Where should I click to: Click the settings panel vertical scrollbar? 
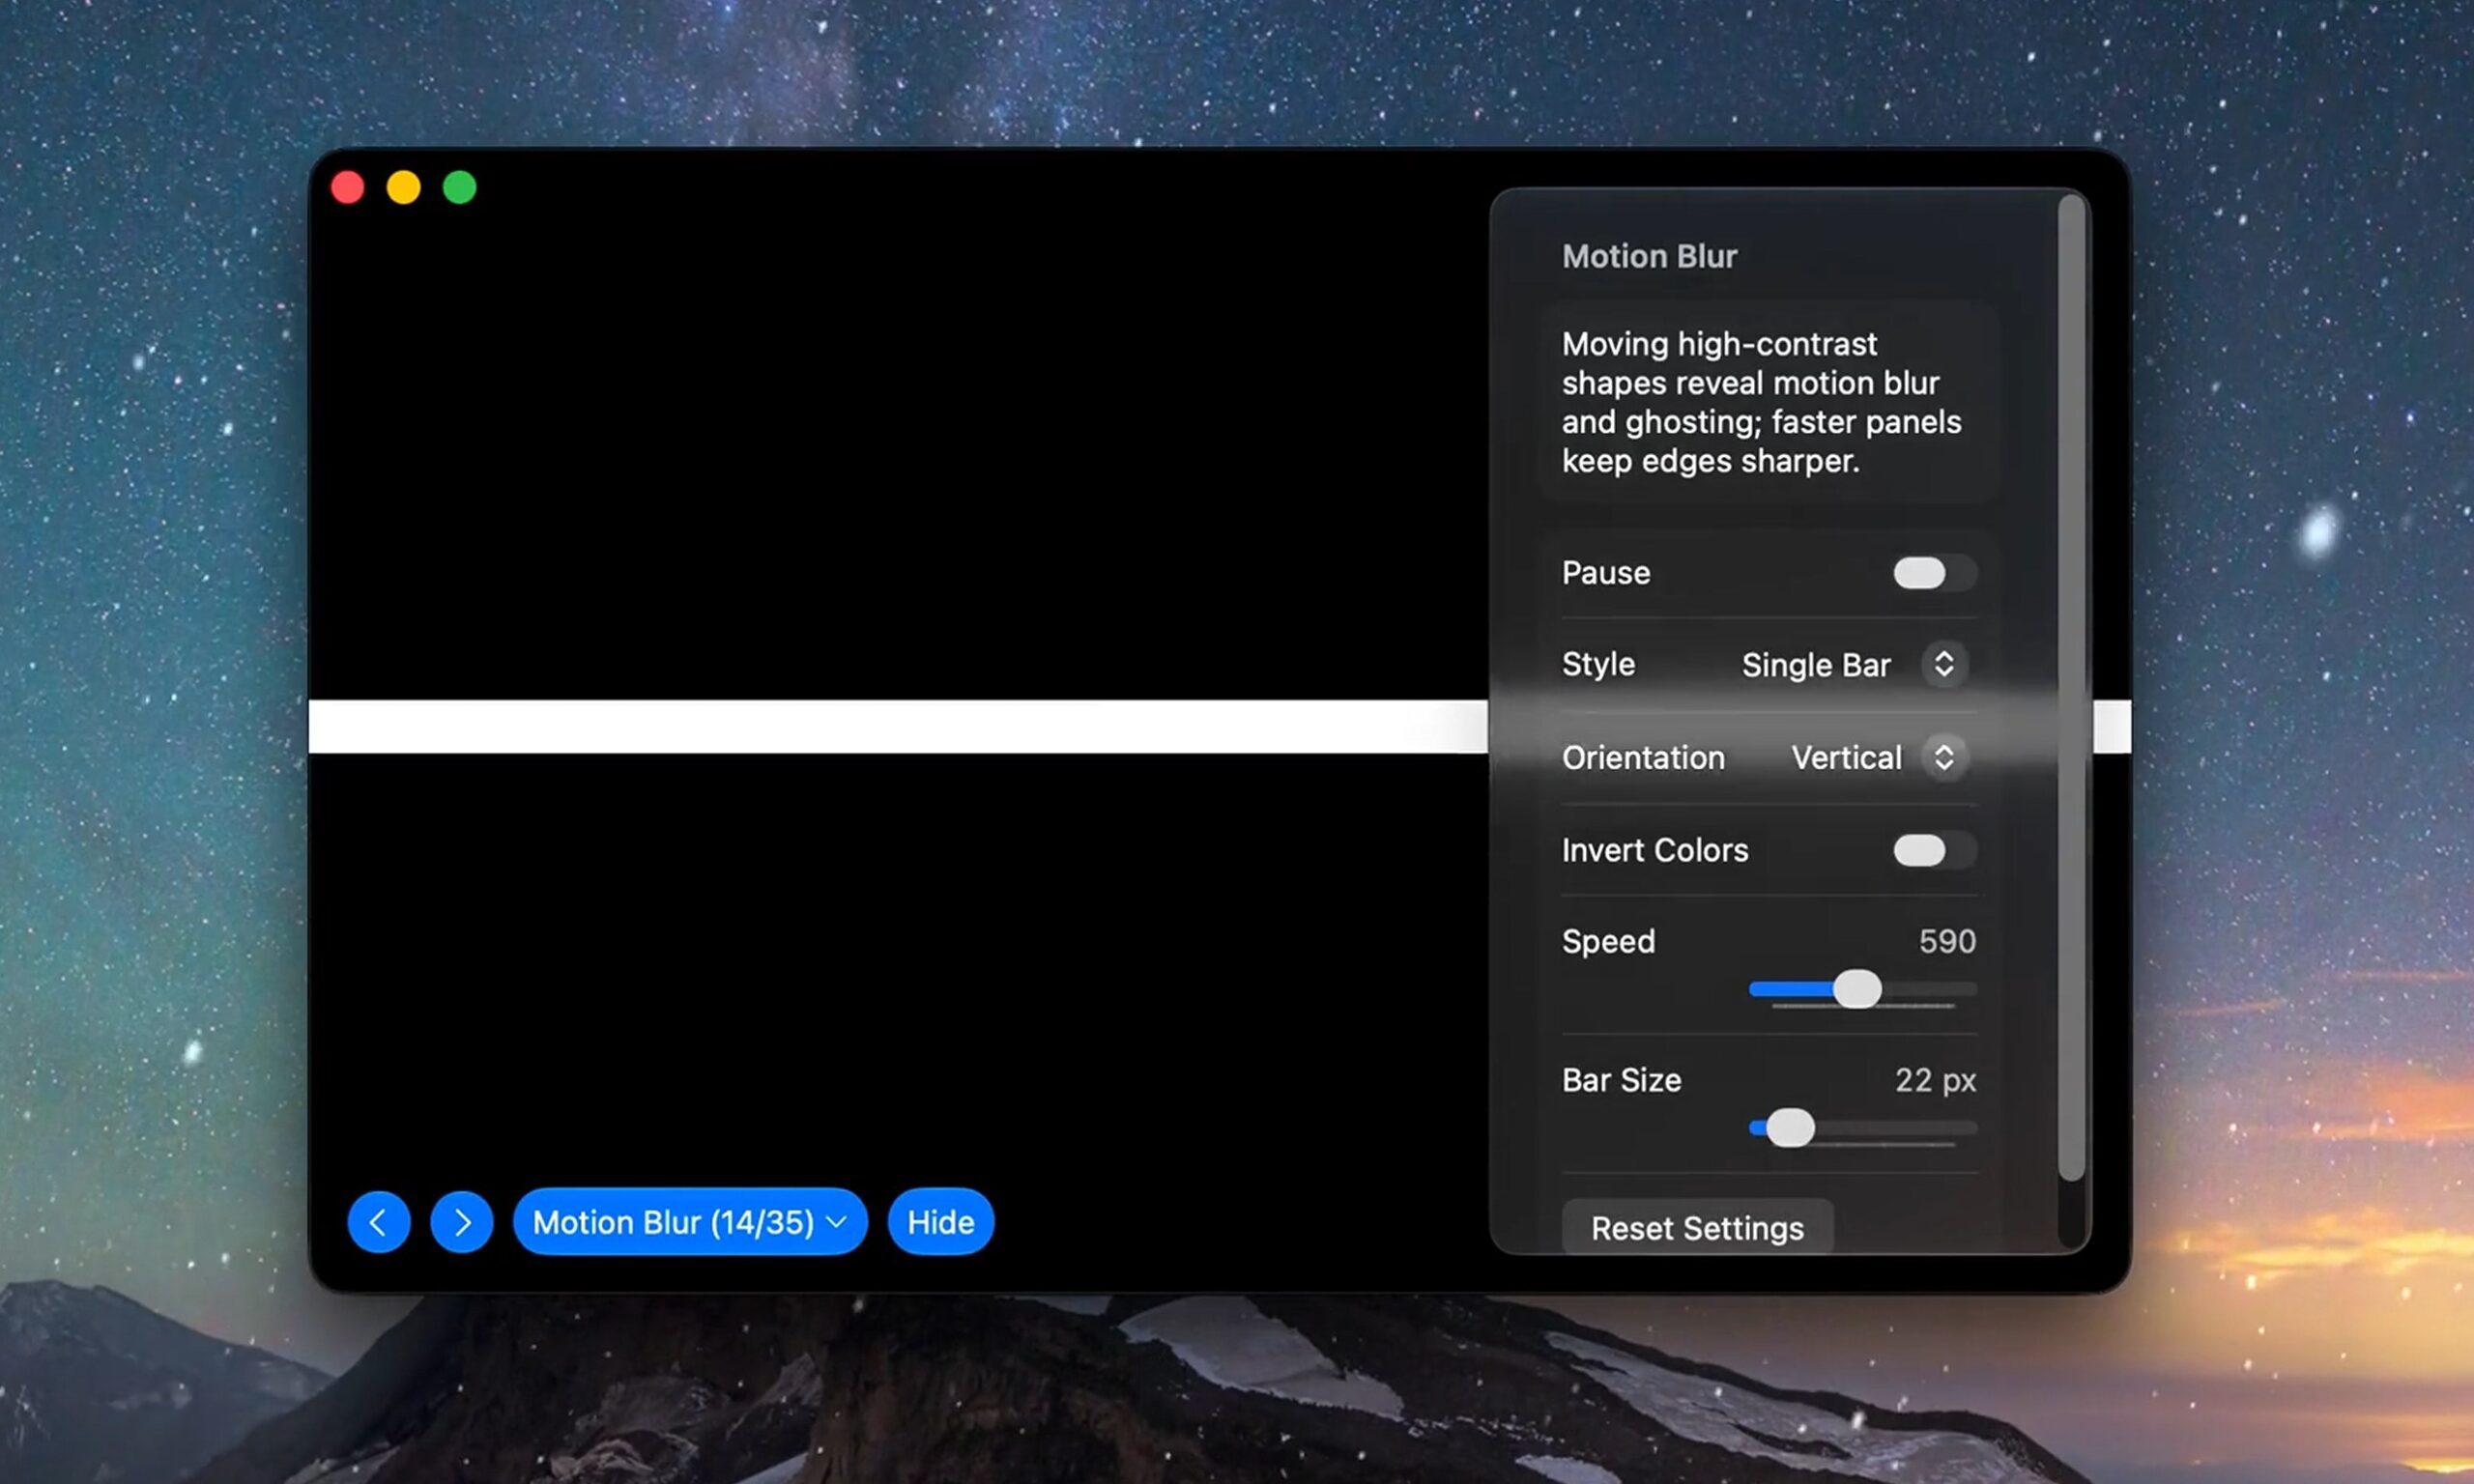[x=2071, y=688]
